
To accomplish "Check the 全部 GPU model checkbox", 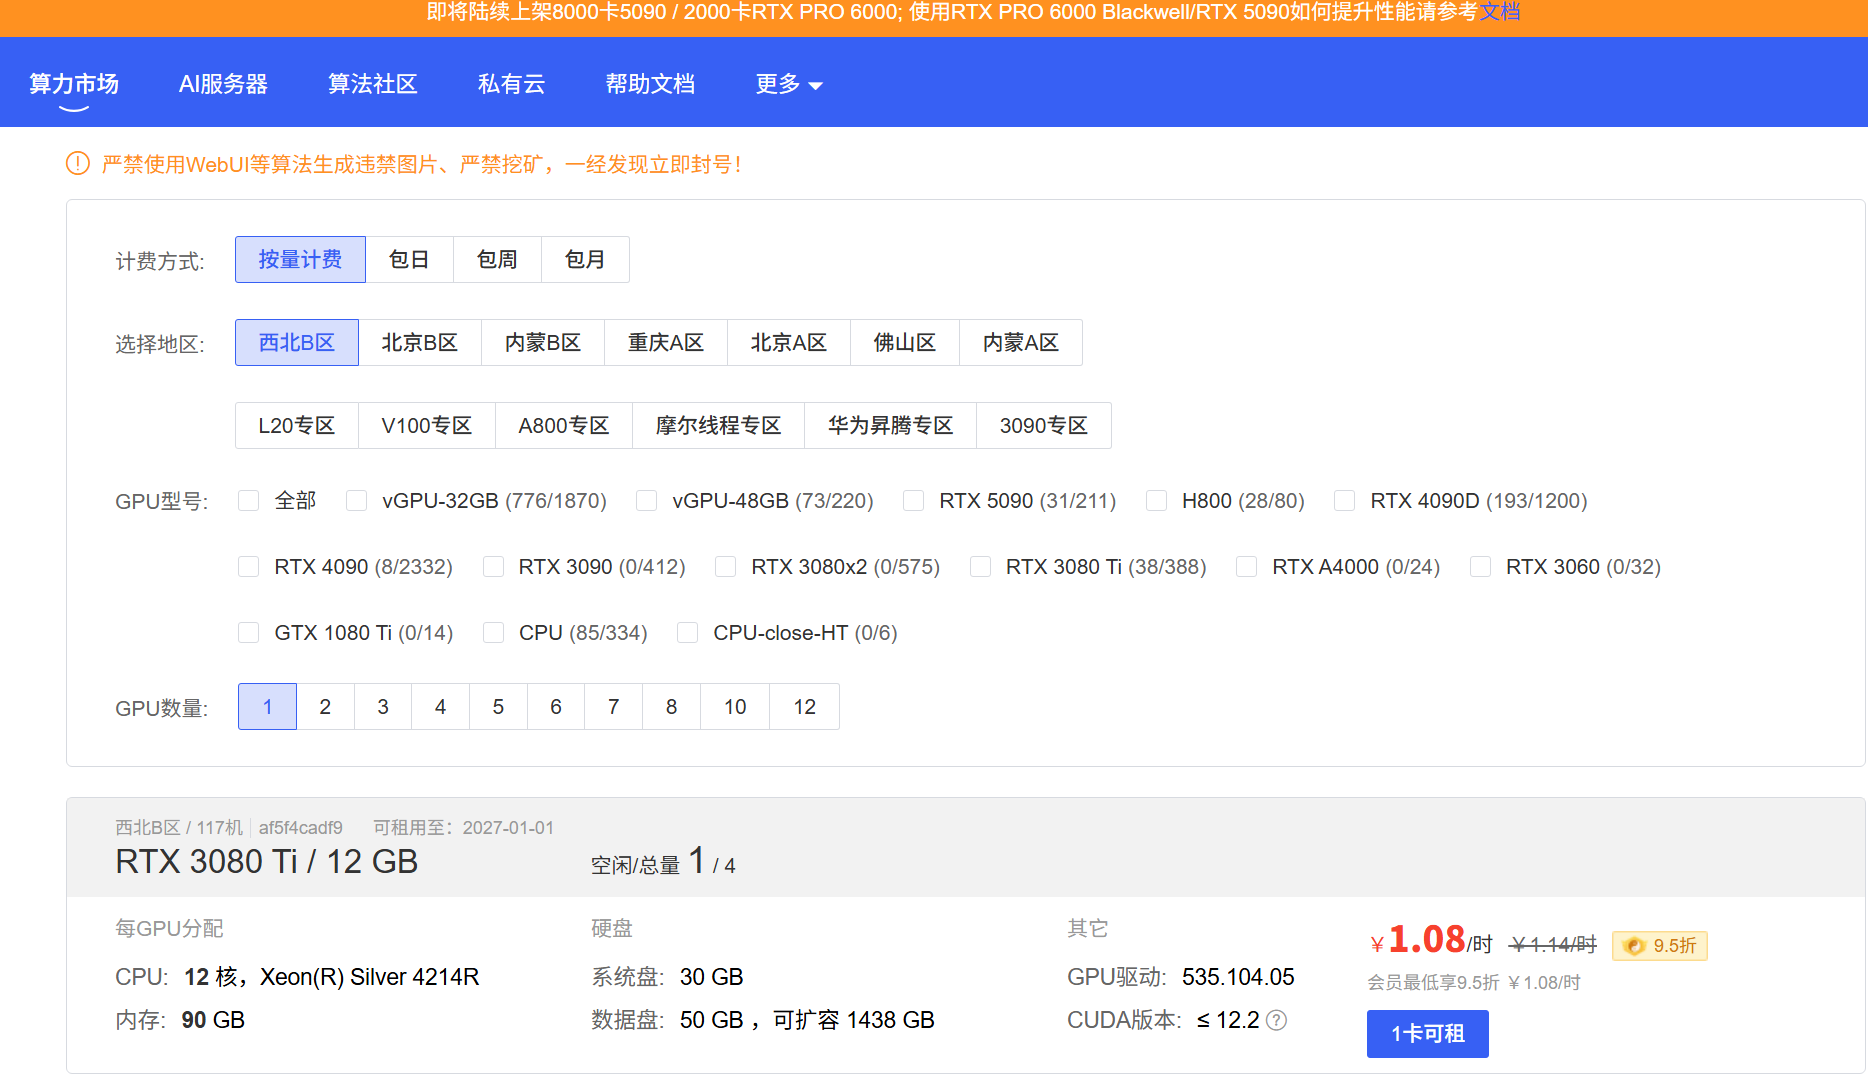I will 249,501.
